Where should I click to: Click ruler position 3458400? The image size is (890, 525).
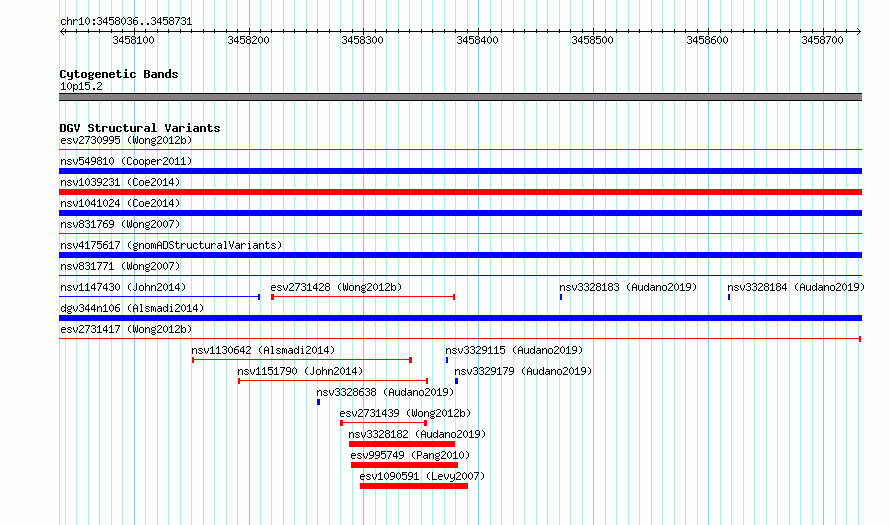[x=477, y=40]
